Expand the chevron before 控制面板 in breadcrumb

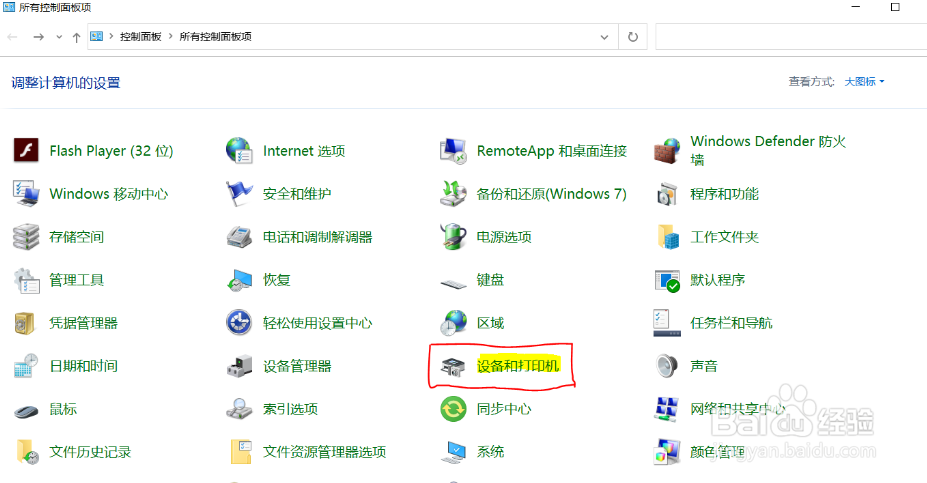(x=111, y=37)
